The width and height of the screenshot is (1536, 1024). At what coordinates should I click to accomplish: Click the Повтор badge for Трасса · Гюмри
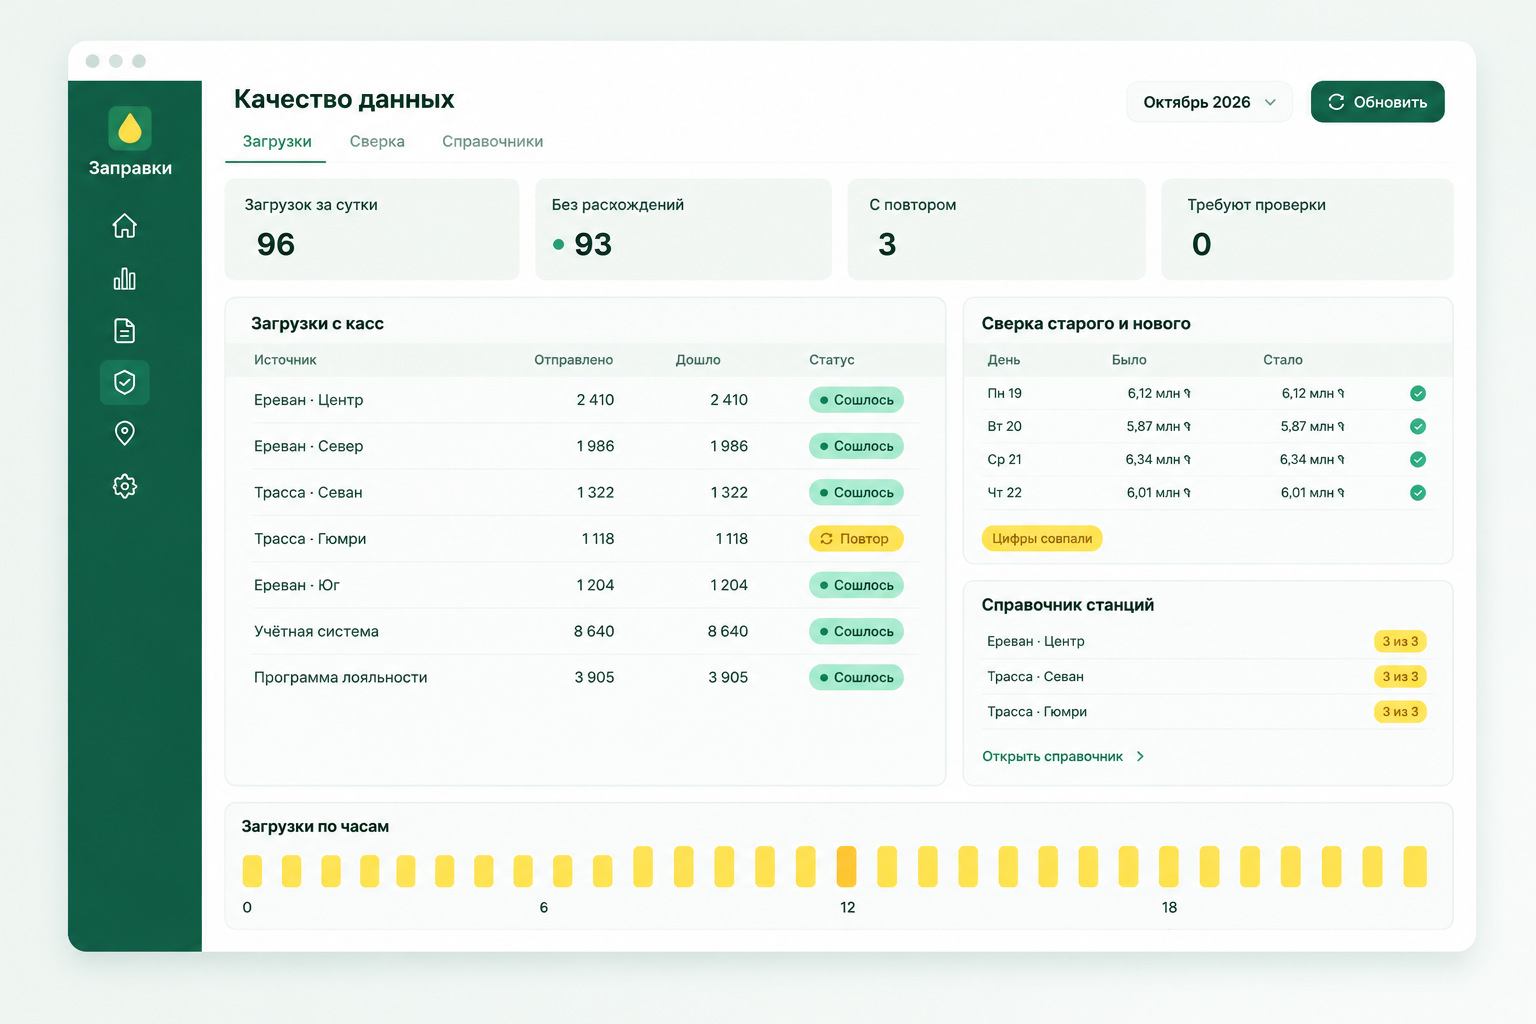coord(856,539)
